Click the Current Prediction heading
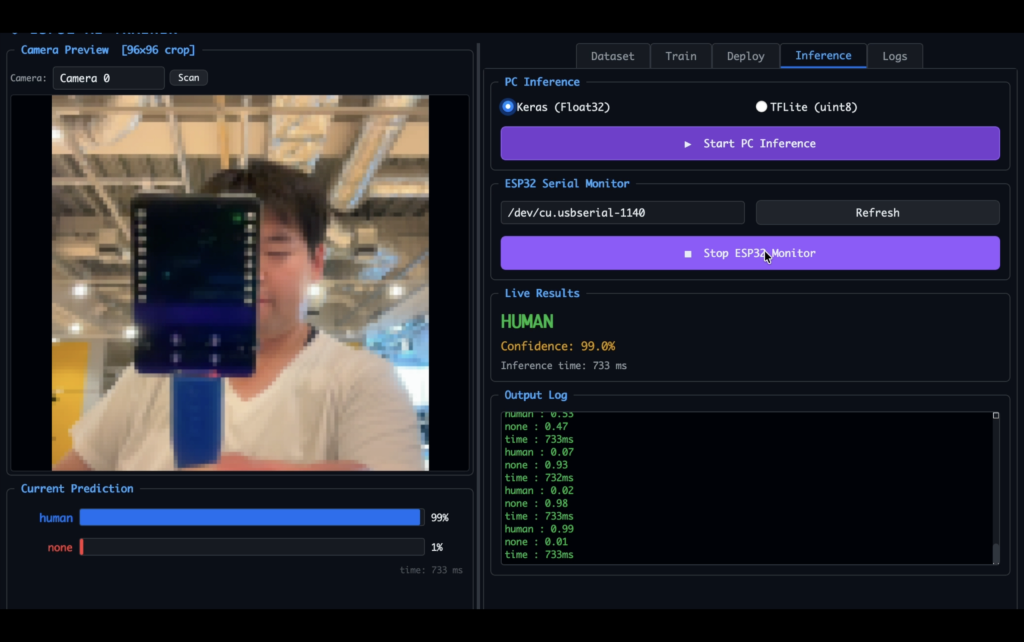This screenshot has height=642, width=1024. (77, 489)
